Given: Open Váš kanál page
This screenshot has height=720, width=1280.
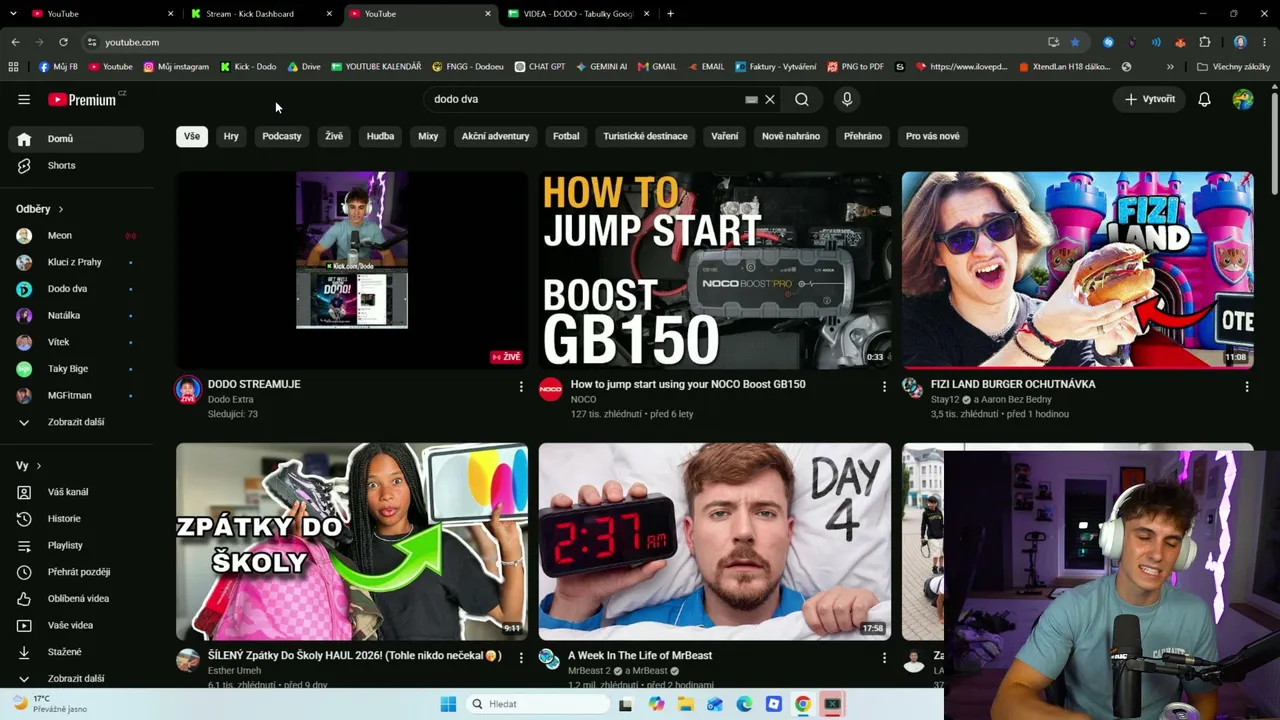Looking at the screenshot, I should point(76,492).
